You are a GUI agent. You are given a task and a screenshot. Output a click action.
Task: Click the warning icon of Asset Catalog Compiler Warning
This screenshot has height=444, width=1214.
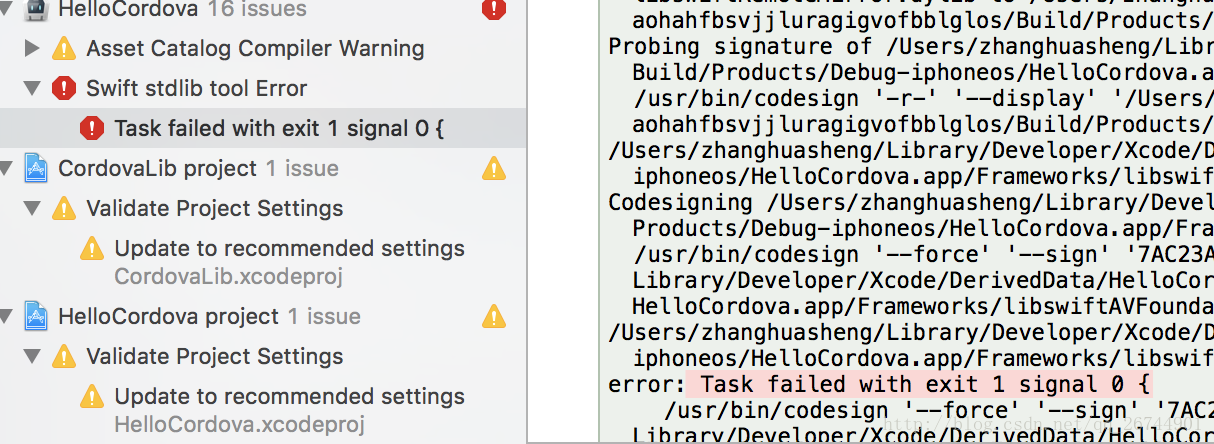pos(64,48)
